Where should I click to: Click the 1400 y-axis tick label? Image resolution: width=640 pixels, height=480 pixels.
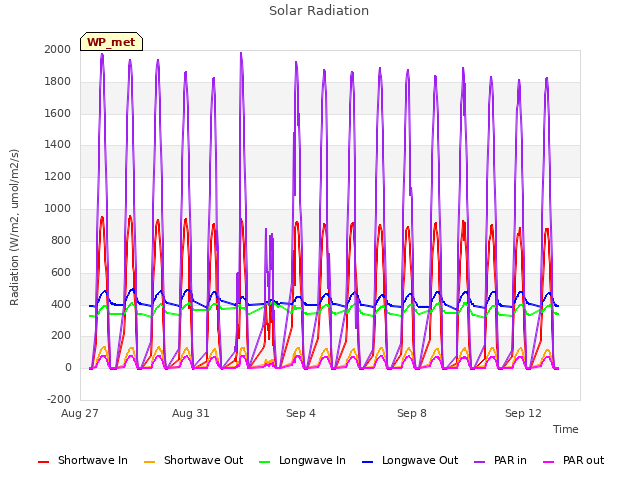(x=58, y=144)
